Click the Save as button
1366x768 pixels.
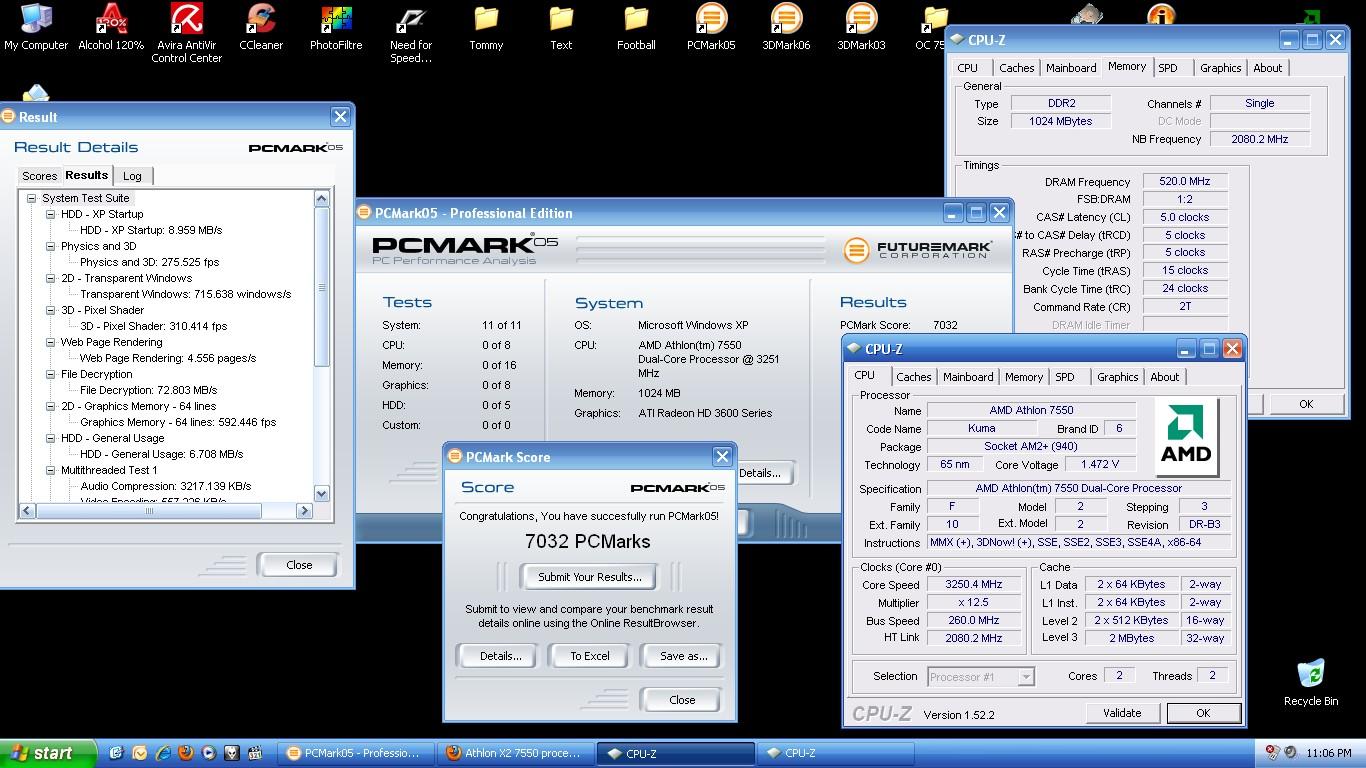pos(683,656)
